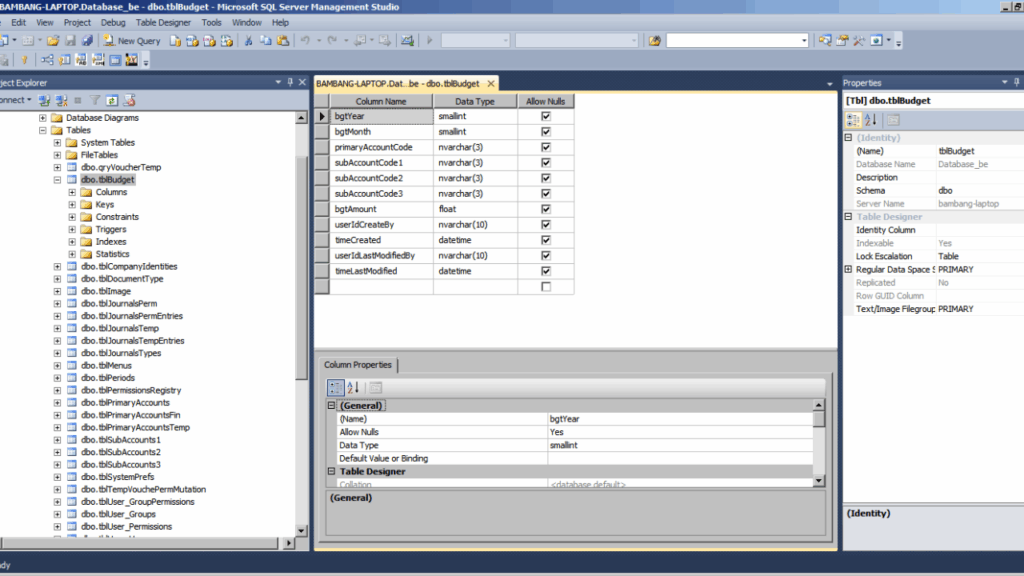Viewport: 1024px width, 576px height.
Task: Apply a filter in Object Explorer
Action: point(95,99)
